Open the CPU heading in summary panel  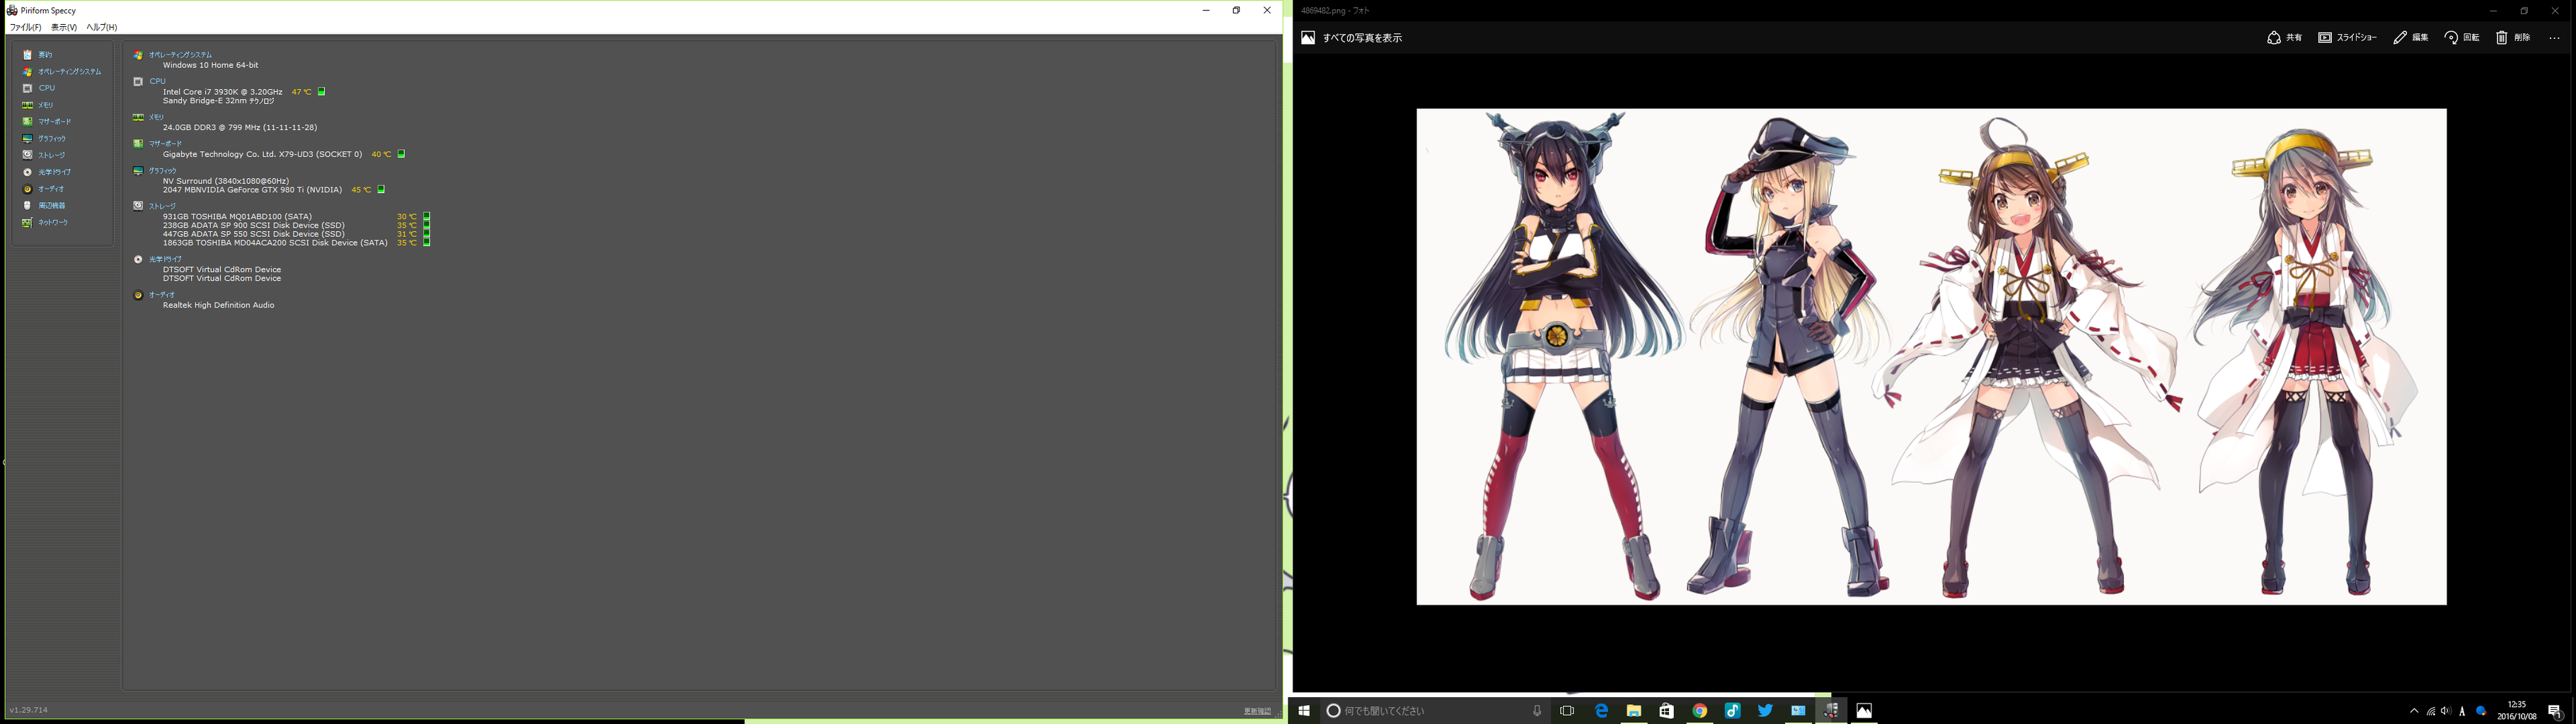pos(158,81)
